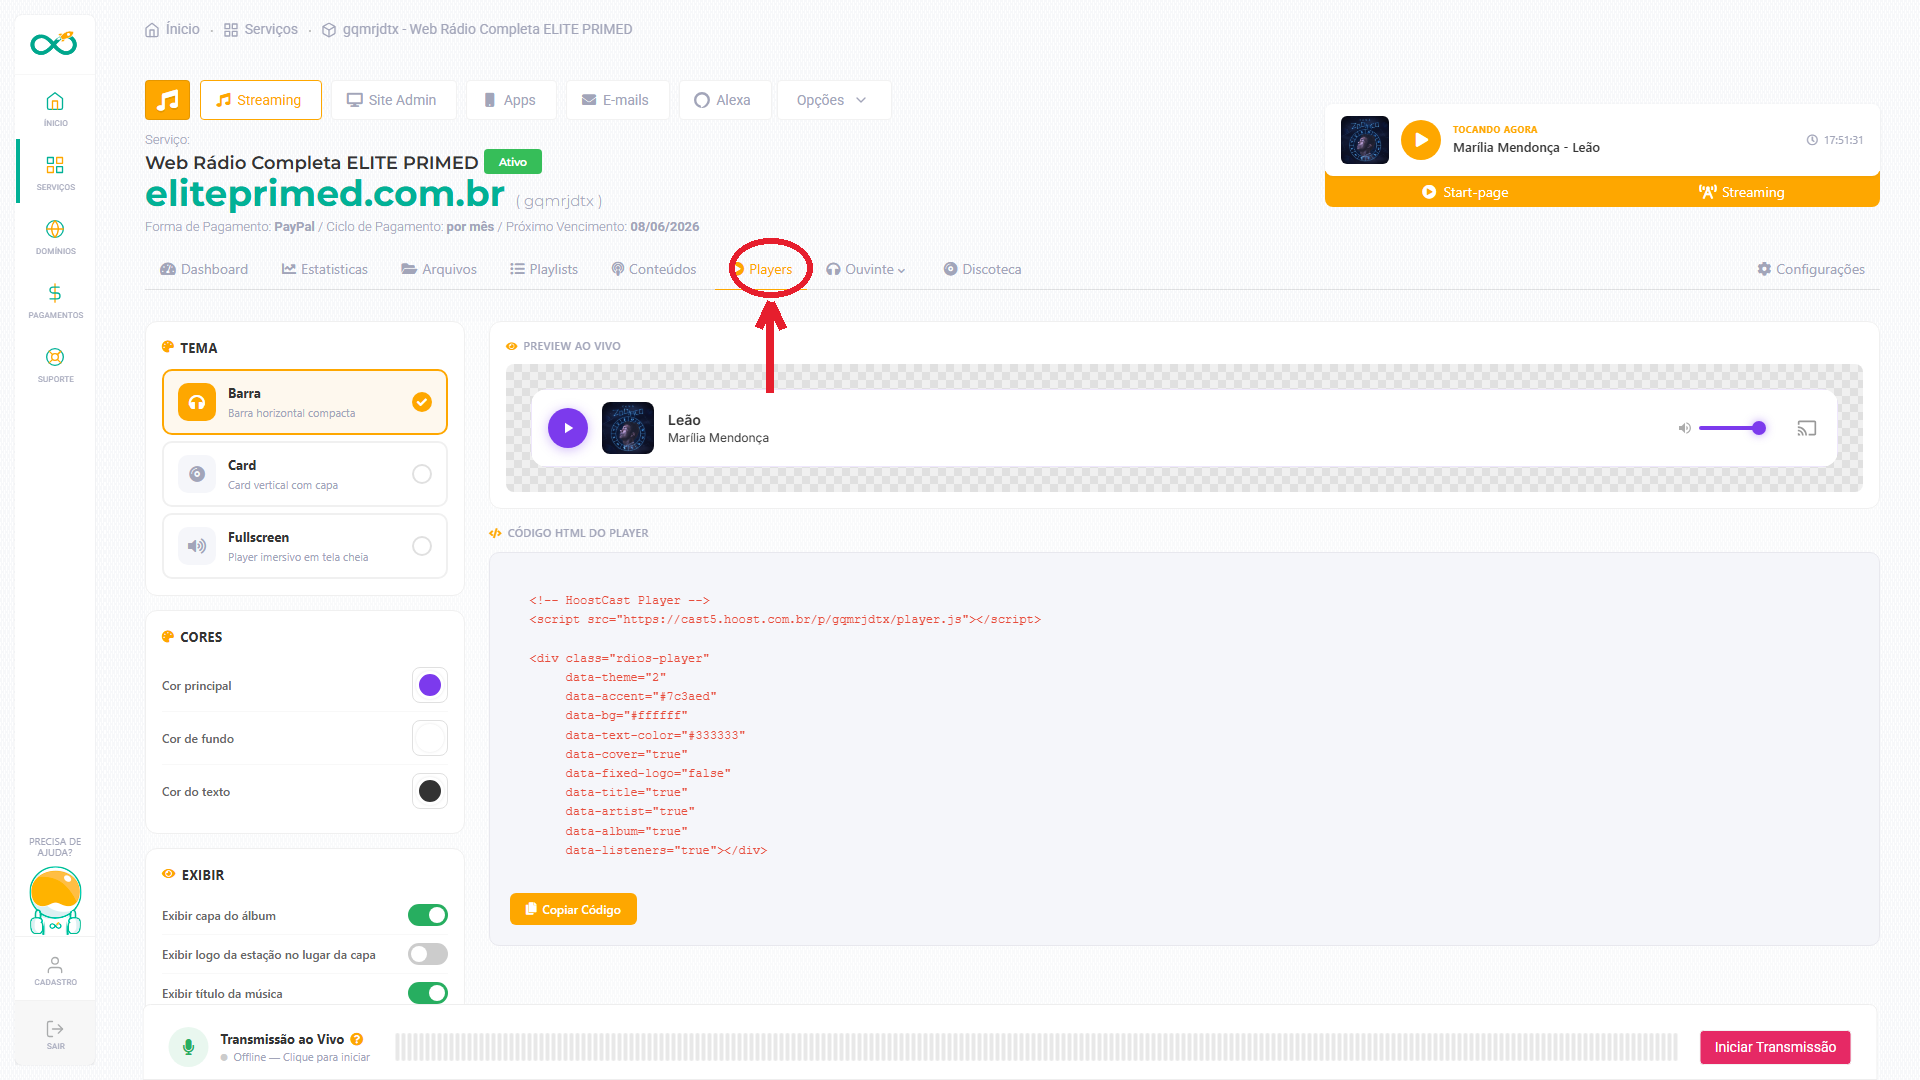Toggle Exibir título da música switch
Screen dimensions: 1920x1080
pos(427,993)
